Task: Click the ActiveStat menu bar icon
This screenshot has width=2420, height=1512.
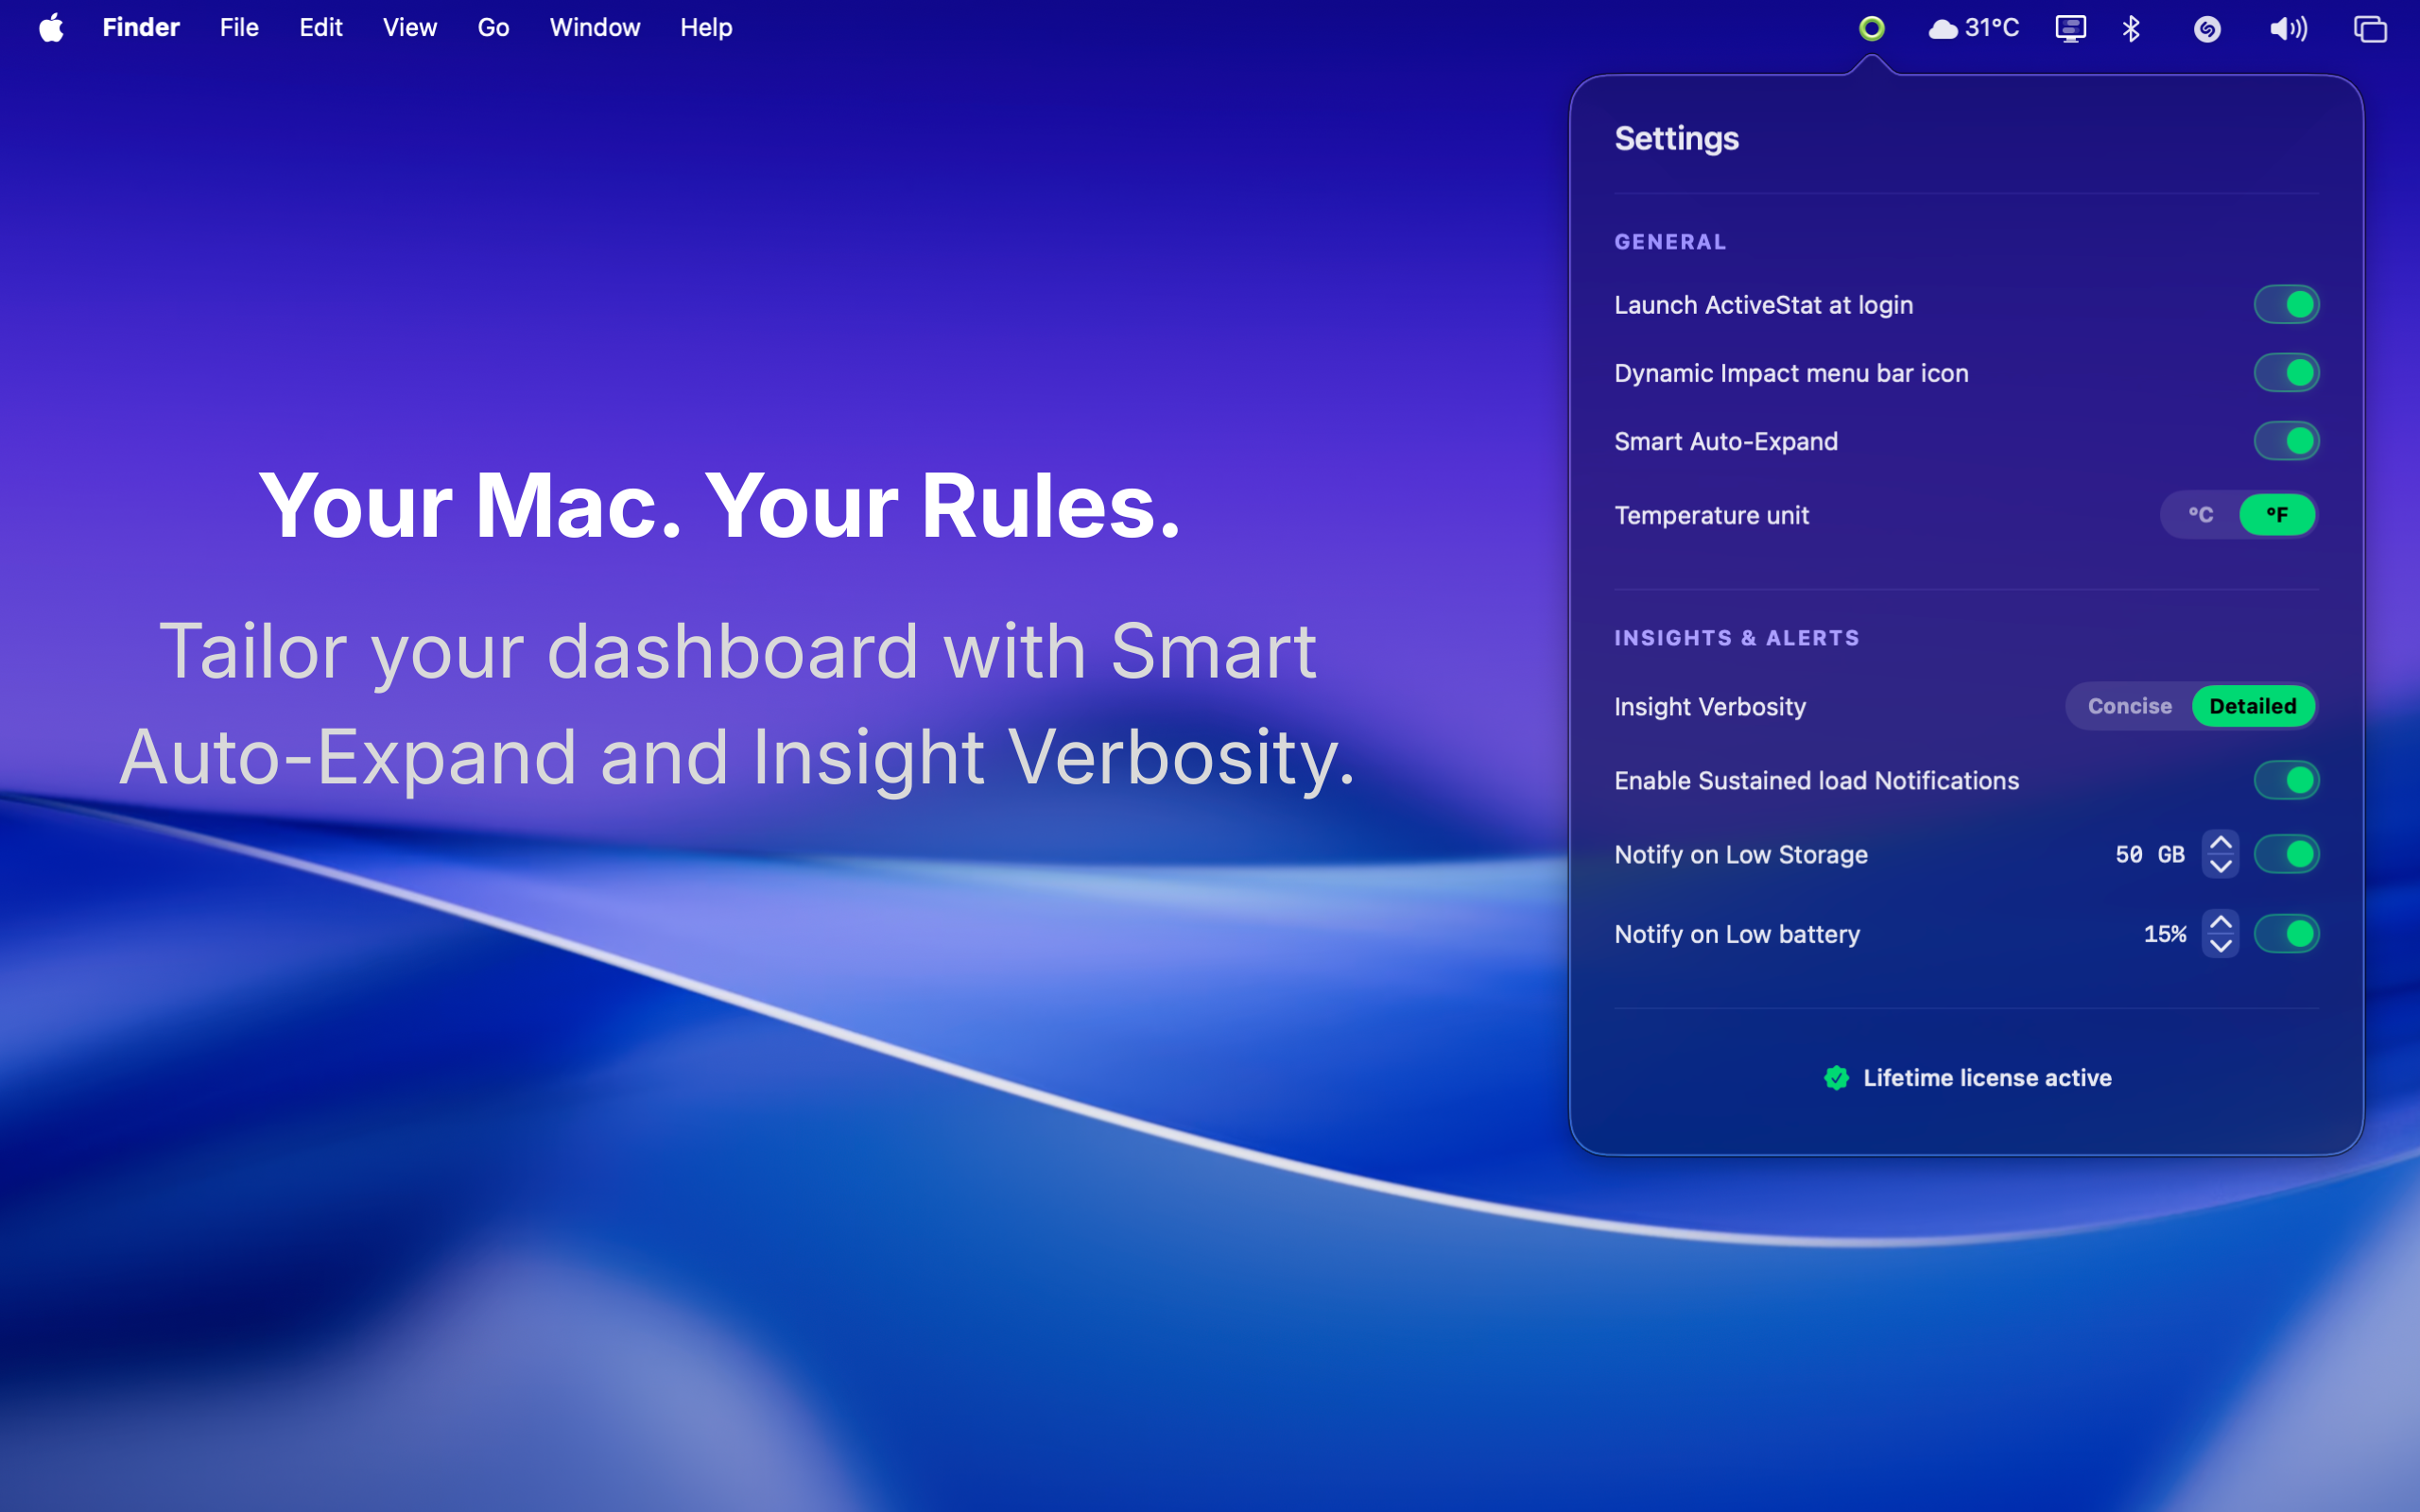Action: pos(1872,28)
